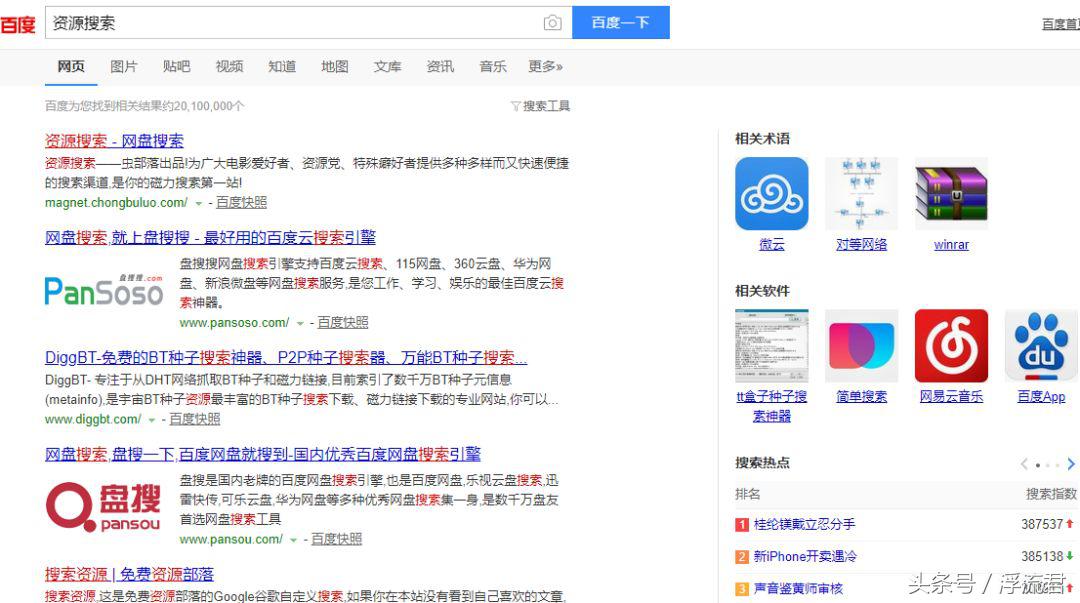Open the 百度App paw icon

[x=1041, y=345]
